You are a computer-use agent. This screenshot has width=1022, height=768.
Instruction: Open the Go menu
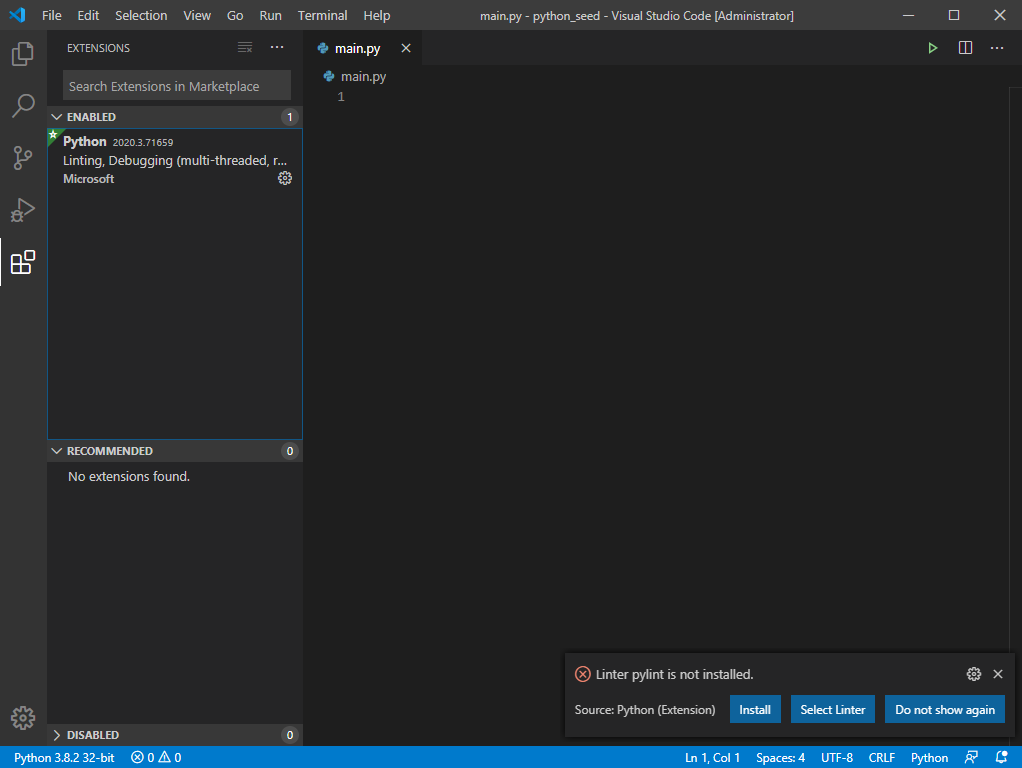pyautogui.click(x=235, y=15)
